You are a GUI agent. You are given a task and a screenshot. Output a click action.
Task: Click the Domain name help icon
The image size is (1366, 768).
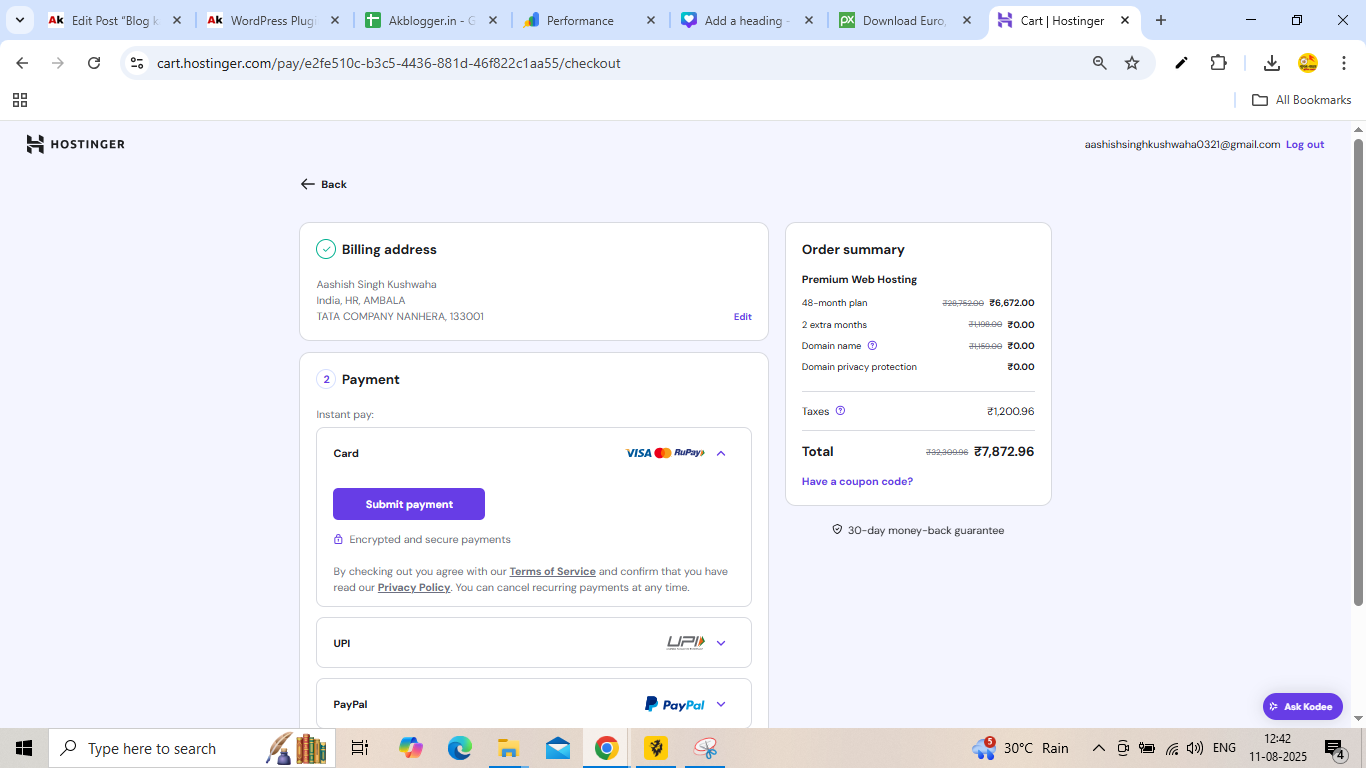(872, 346)
